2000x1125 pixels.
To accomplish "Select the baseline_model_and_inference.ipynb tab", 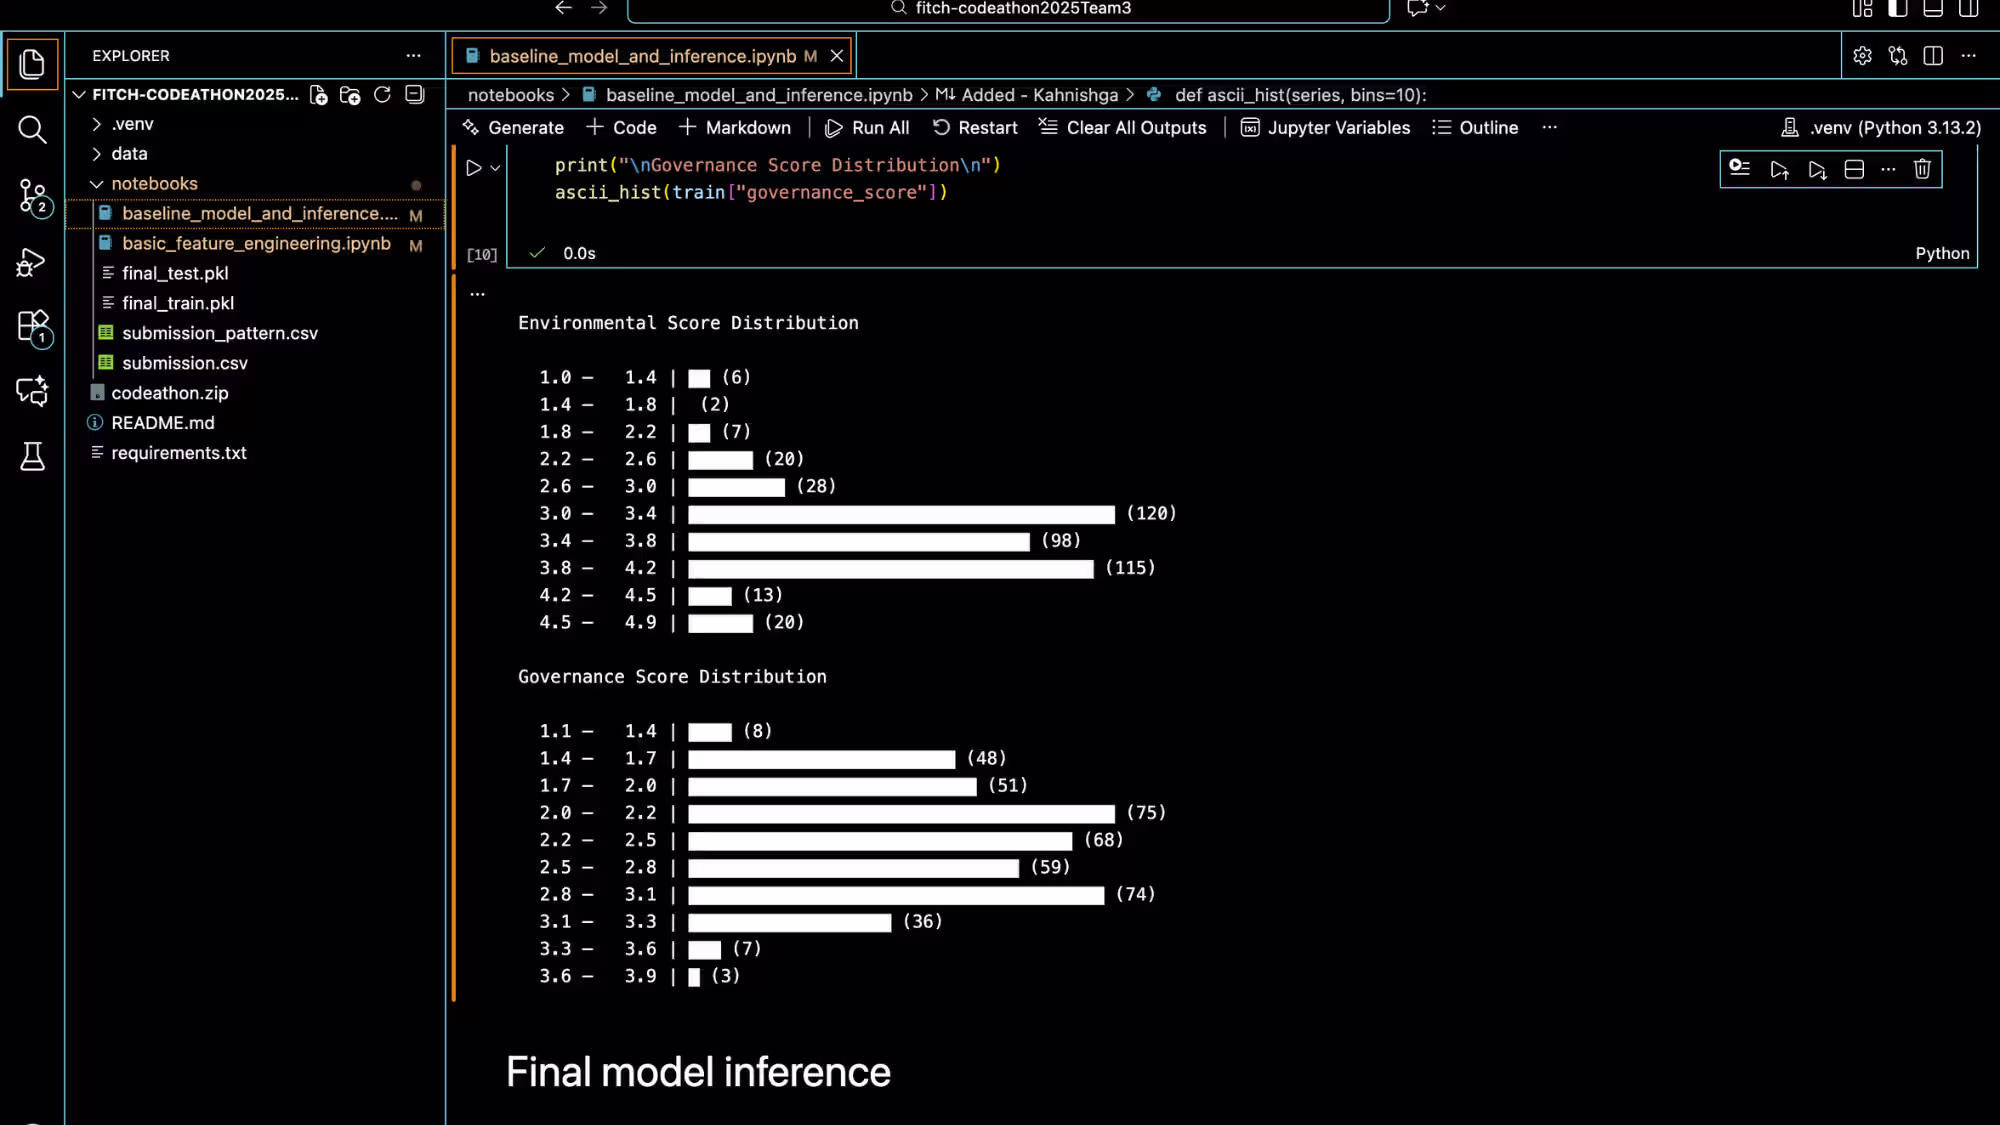I will click(x=642, y=56).
